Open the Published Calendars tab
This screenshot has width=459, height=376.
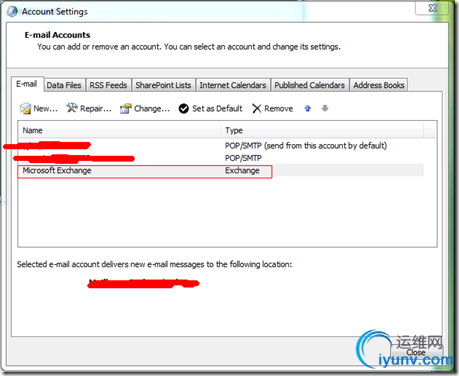[310, 85]
